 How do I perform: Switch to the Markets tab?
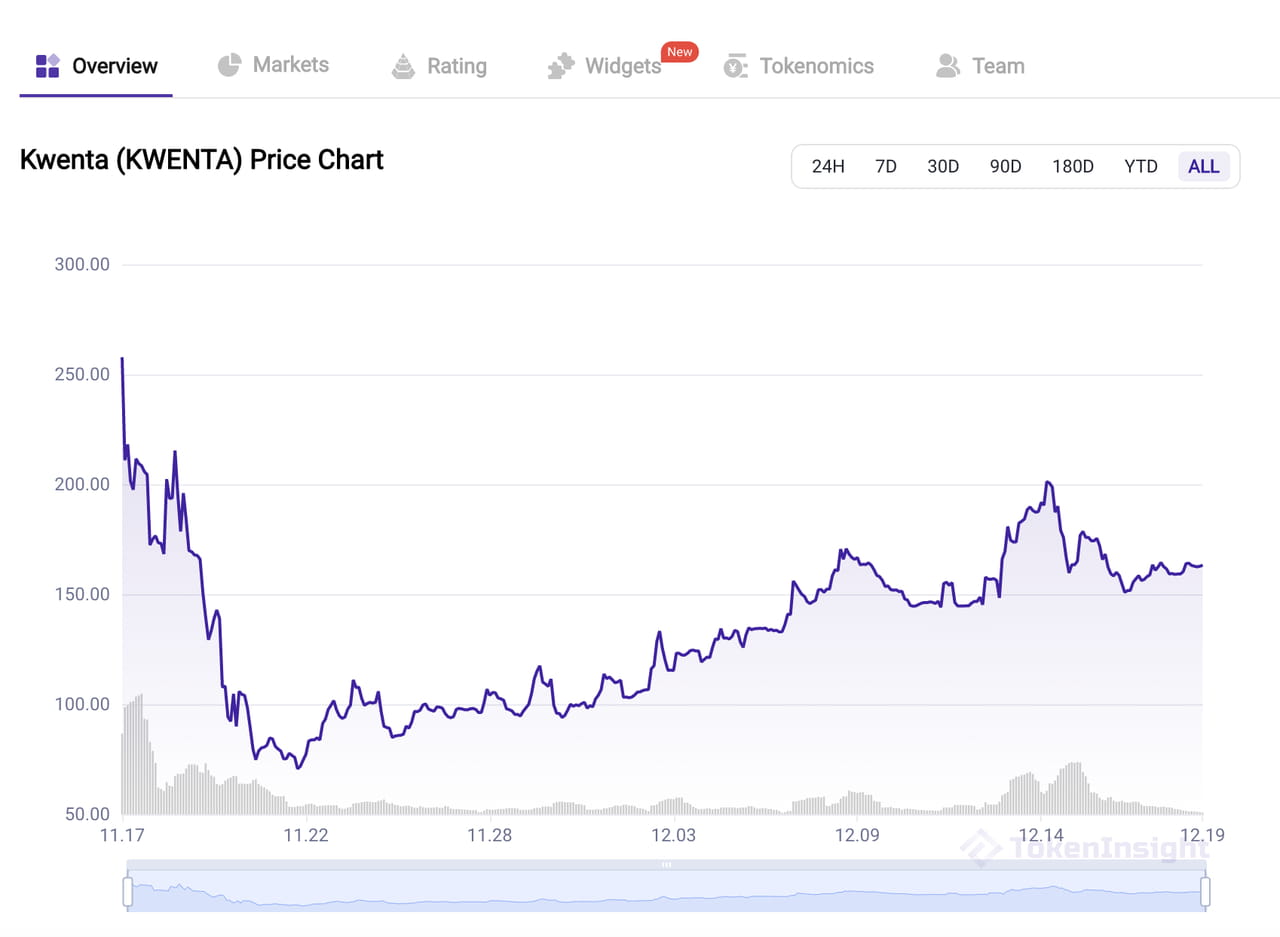coord(290,65)
